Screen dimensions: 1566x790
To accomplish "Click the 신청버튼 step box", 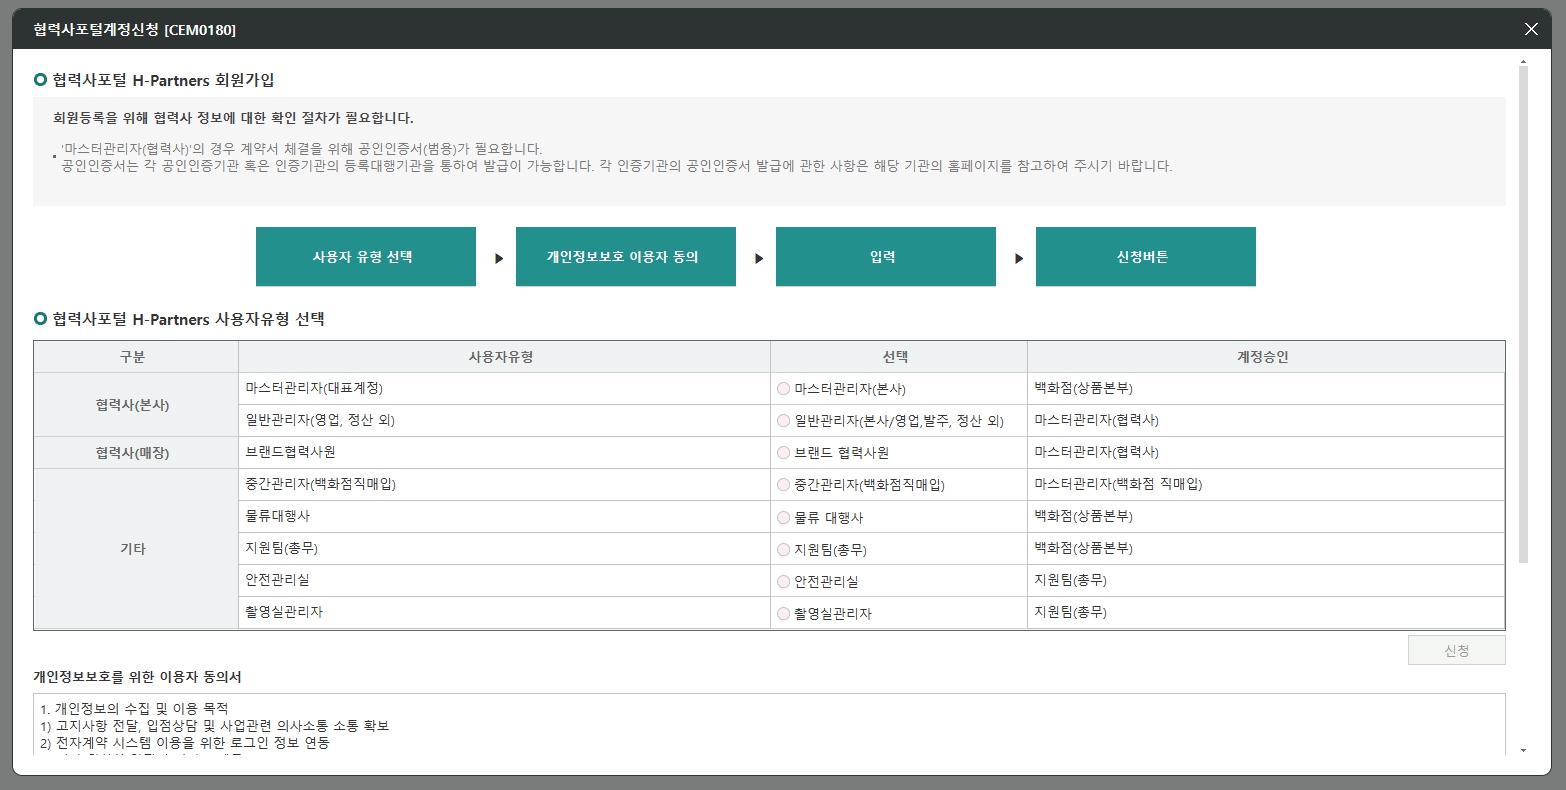I will point(1145,256).
